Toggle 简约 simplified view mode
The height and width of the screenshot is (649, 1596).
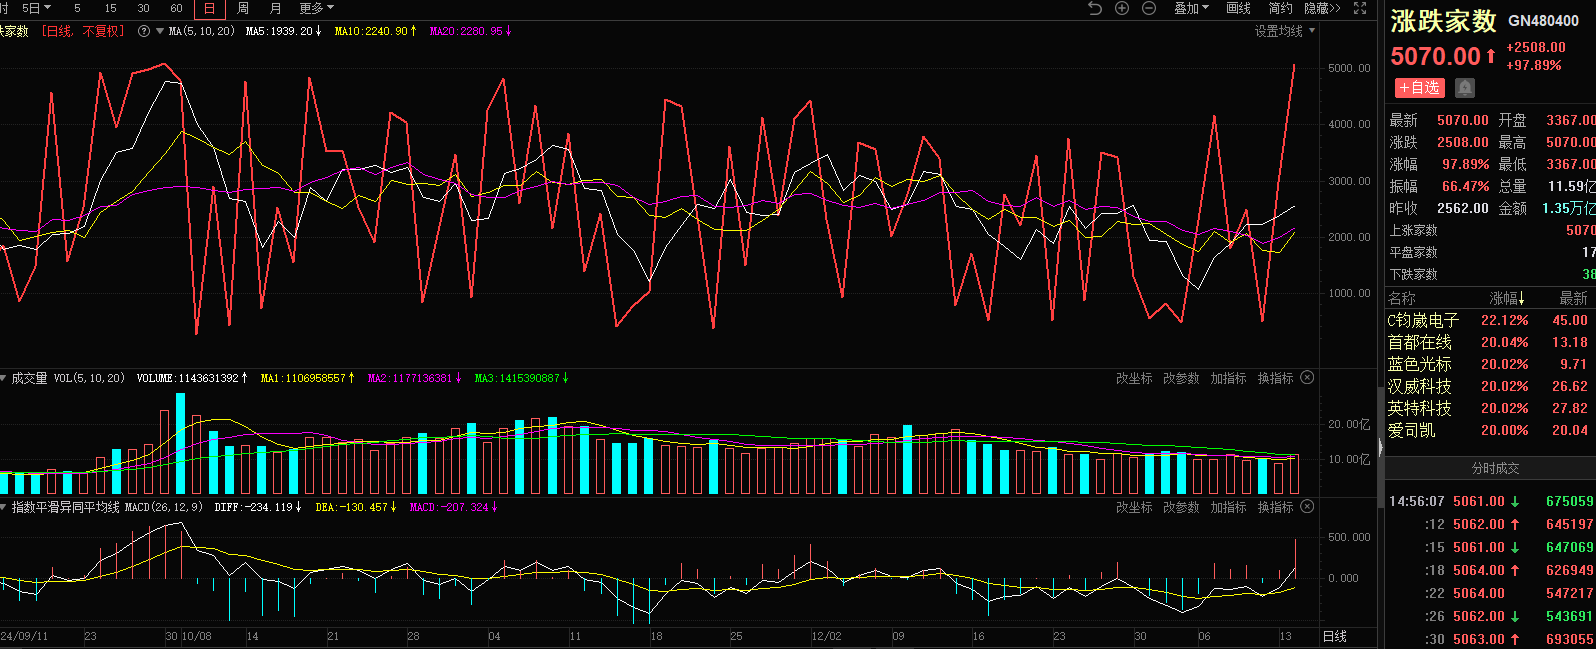click(x=1280, y=8)
